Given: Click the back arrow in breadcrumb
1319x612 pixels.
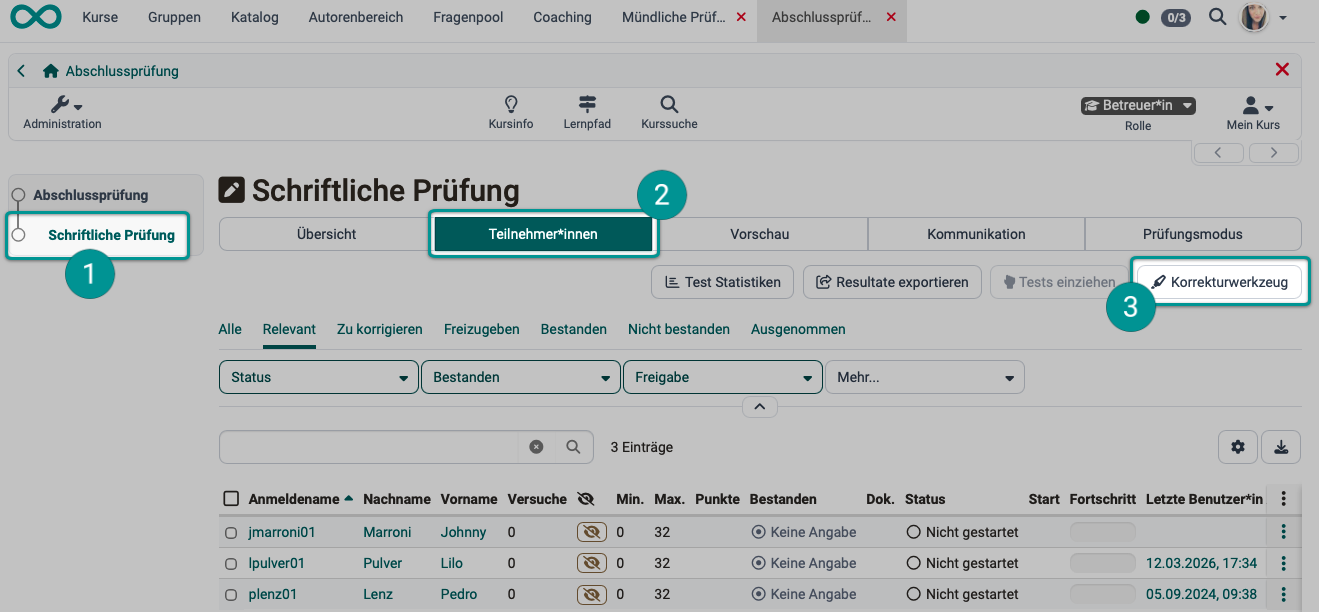Looking at the screenshot, I should [x=22, y=71].
